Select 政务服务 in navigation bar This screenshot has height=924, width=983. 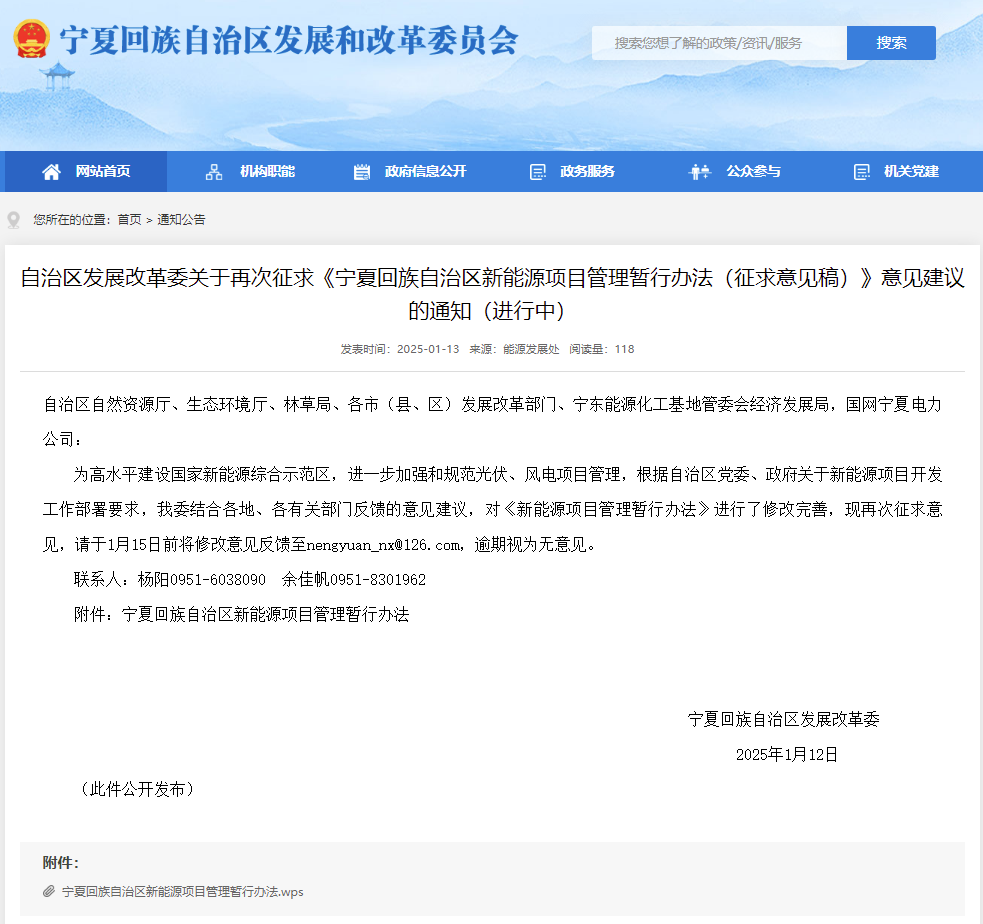point(587,172)
